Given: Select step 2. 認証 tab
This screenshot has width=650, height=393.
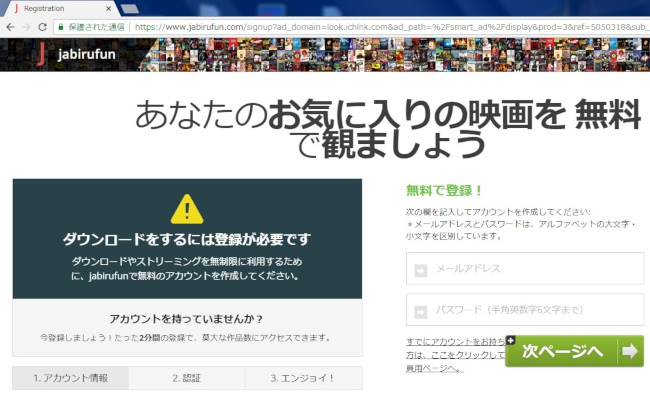Looking at the screenshot, I should point(187,378).
